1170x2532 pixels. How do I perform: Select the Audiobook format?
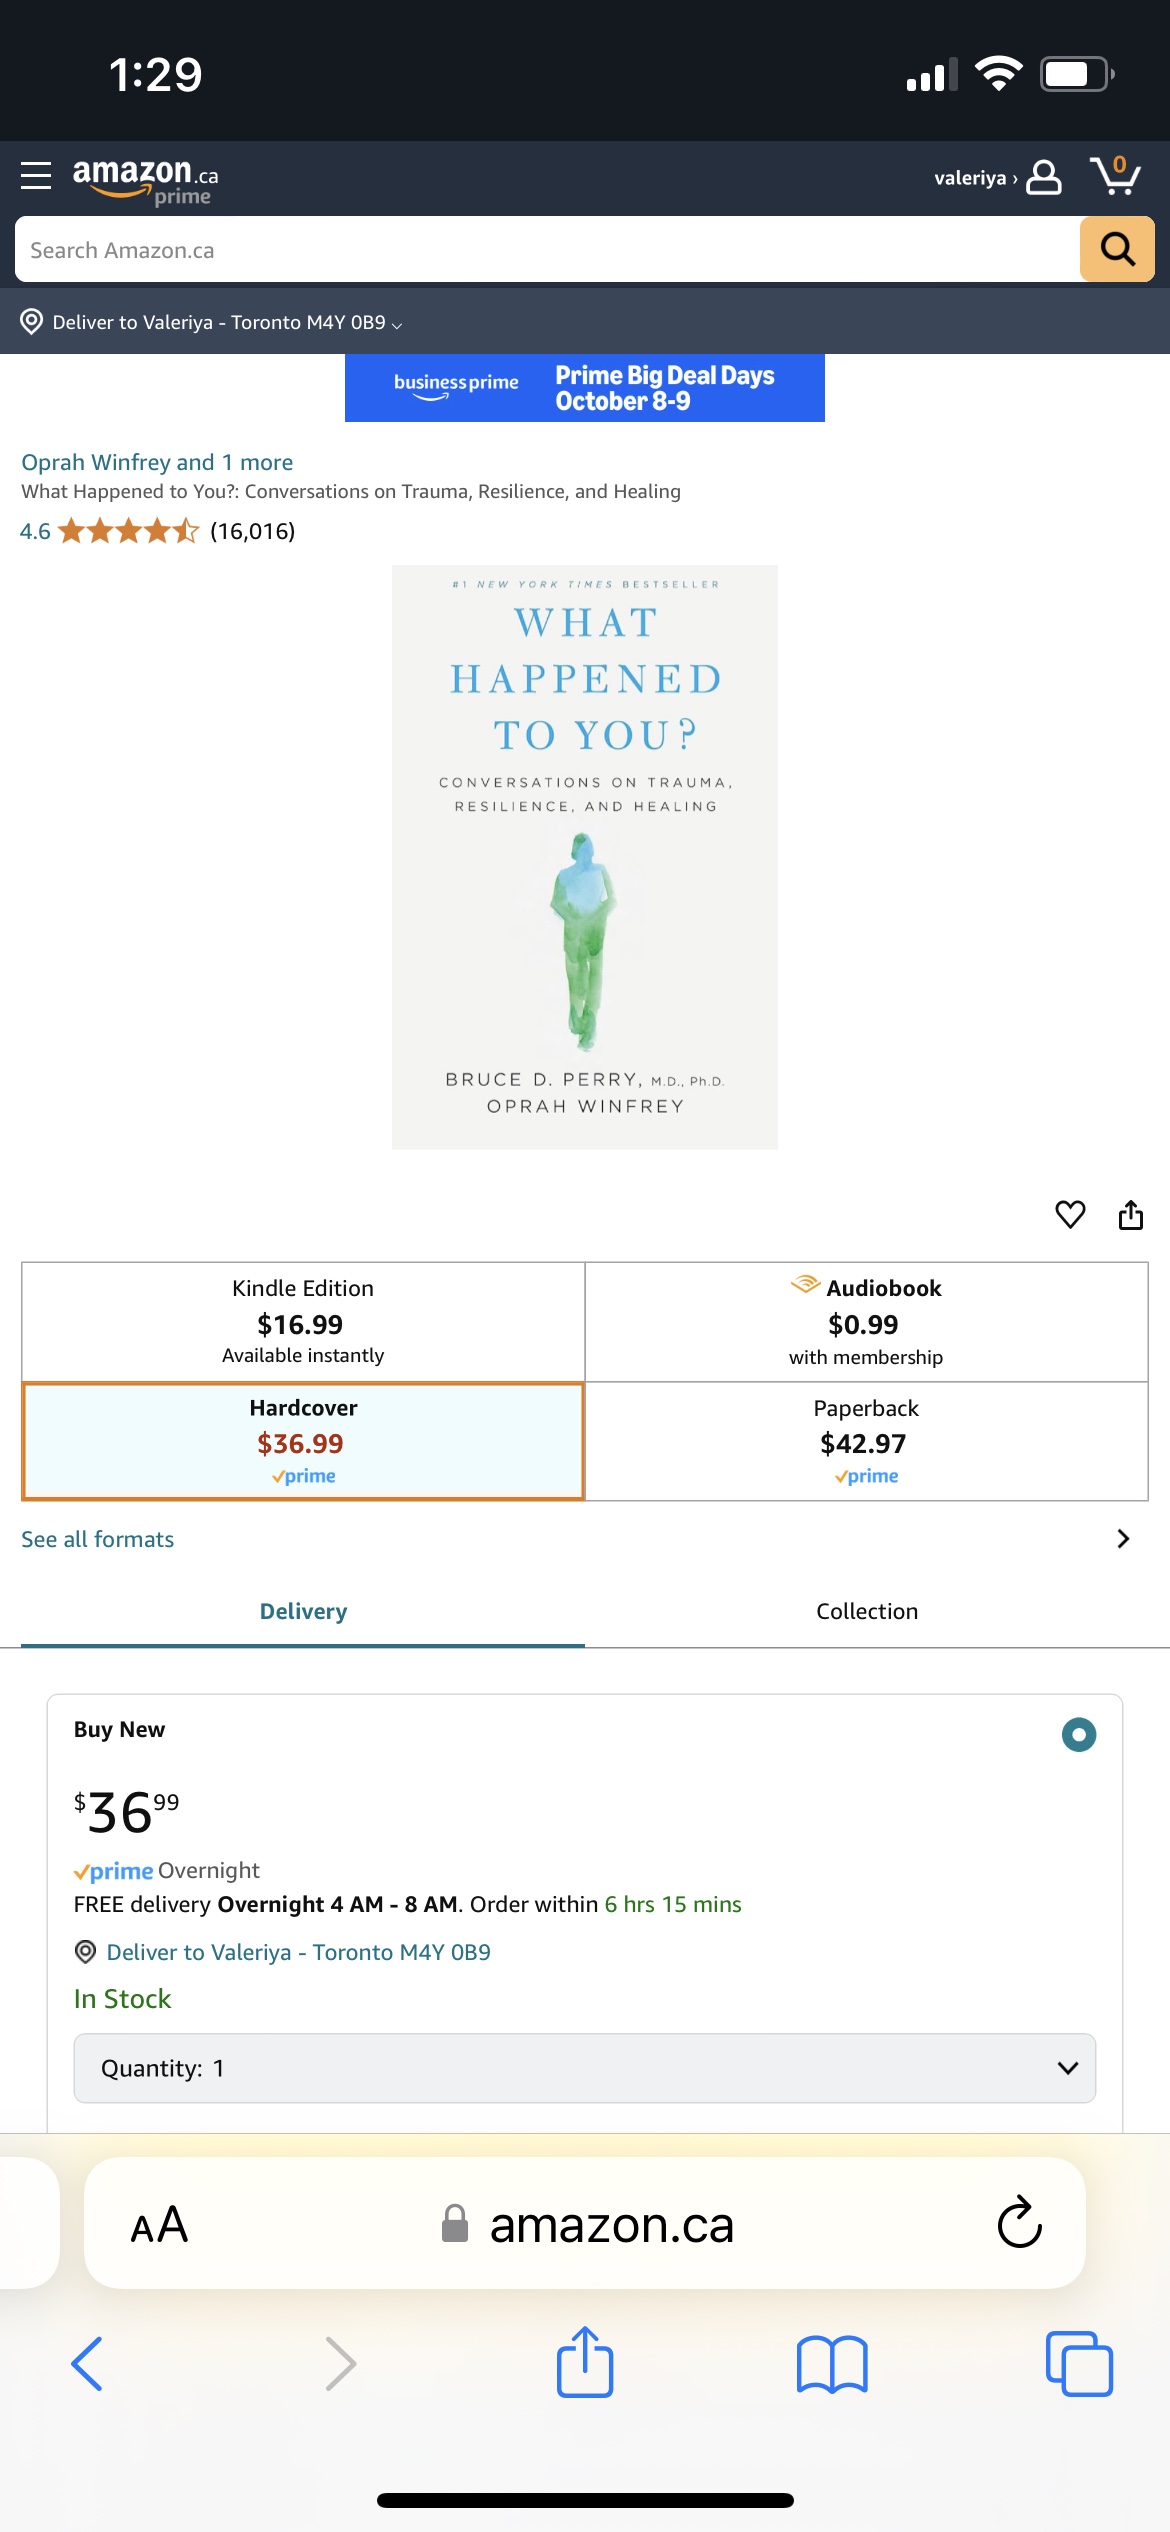pos(866,1321)
